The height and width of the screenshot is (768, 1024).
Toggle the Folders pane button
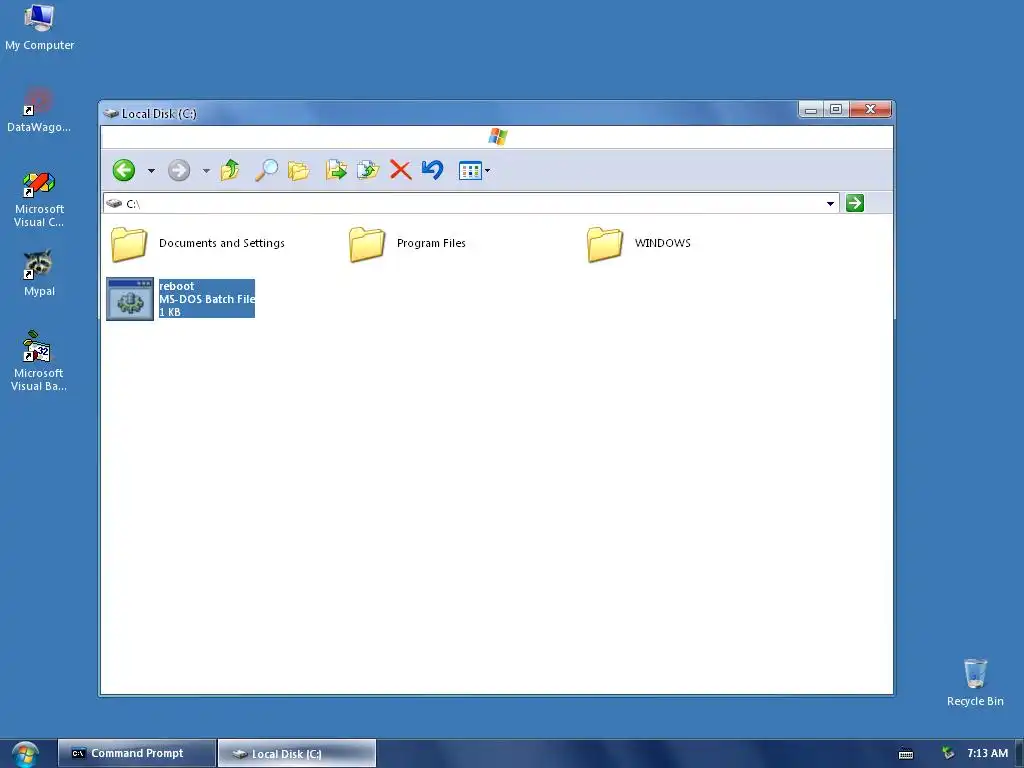298,170
